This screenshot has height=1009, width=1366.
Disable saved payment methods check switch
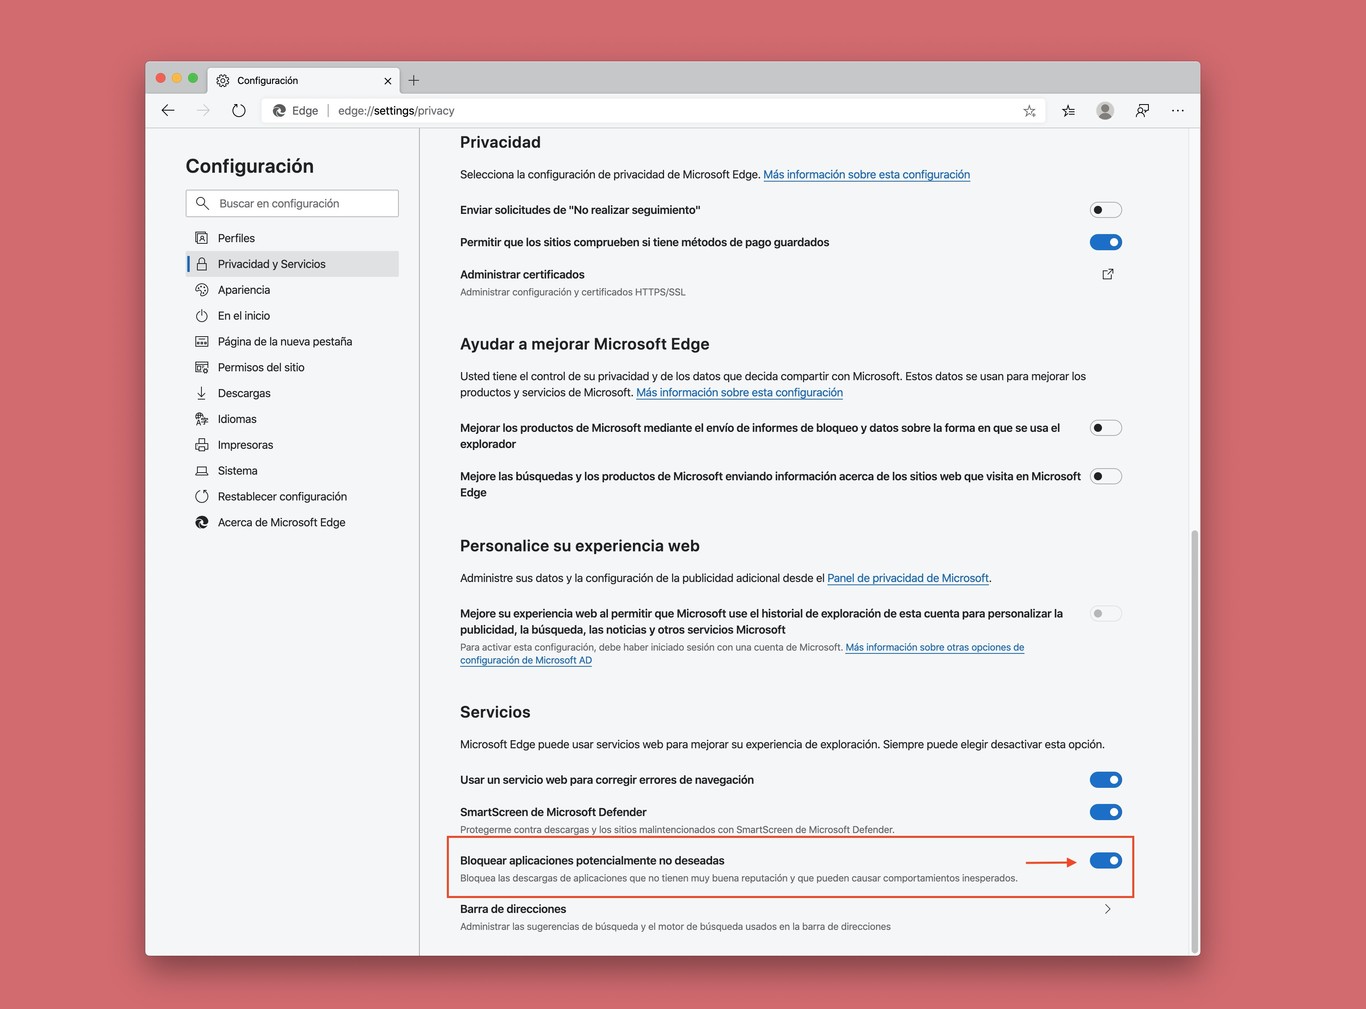(x=1106, y=242)
